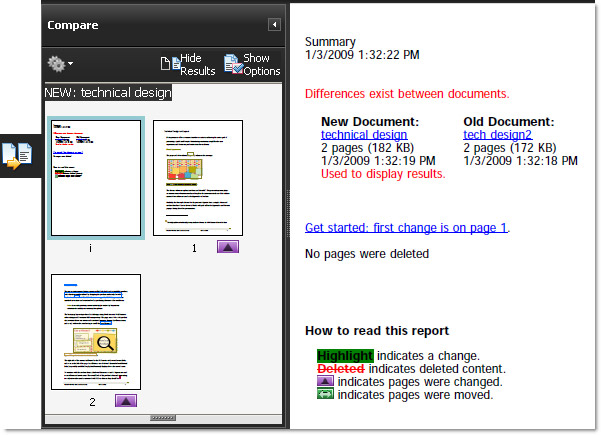Click the Show Options button
Screen dimensions: 601x435
252,64
